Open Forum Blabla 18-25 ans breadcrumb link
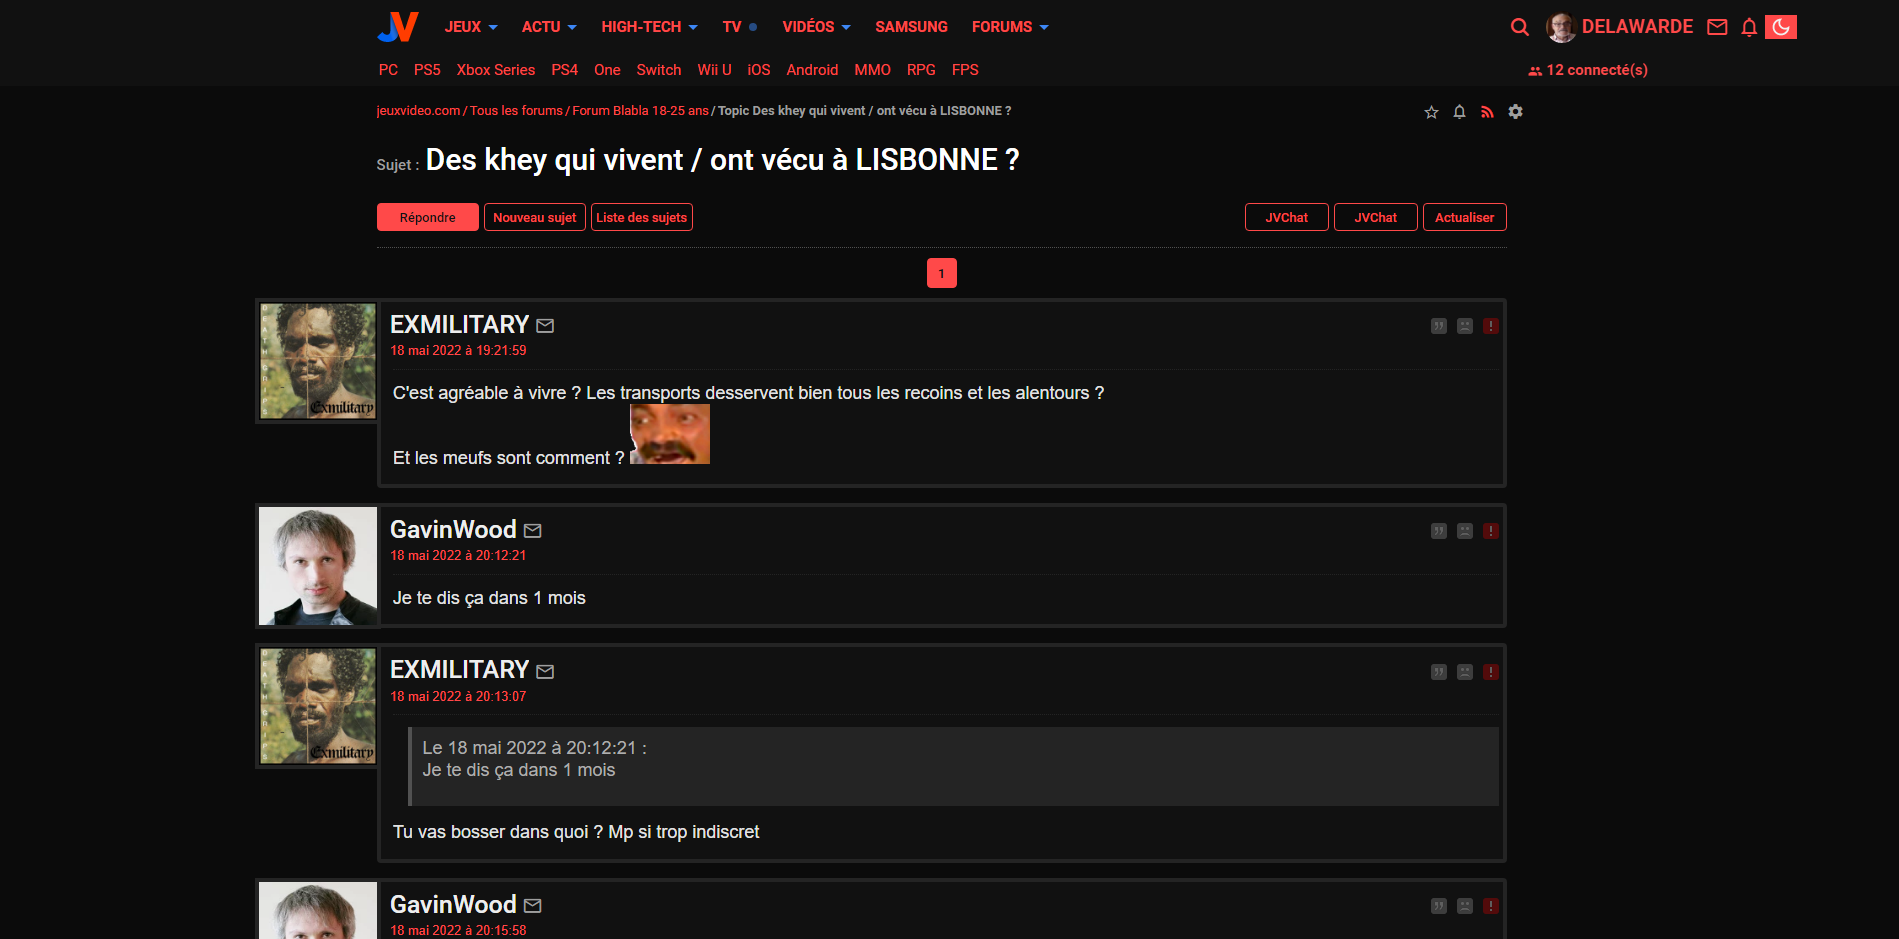Image resolution: width=1899 pixels, height=939 pixels. pos(640,111)
